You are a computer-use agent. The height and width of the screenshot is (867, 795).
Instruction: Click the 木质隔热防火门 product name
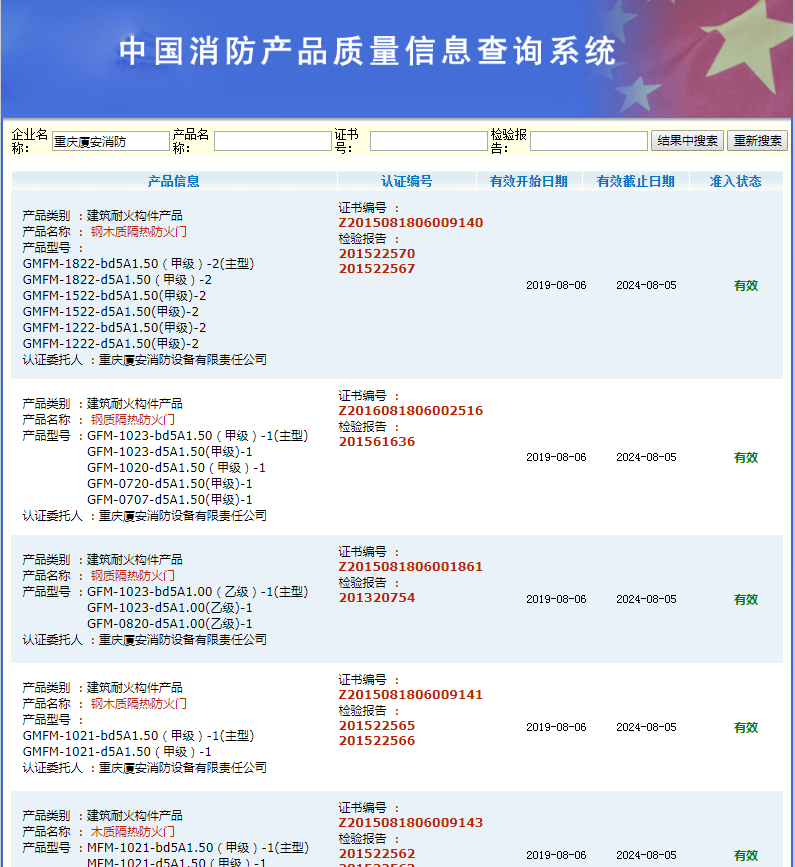pyautogui.click(x=132, y=832)
